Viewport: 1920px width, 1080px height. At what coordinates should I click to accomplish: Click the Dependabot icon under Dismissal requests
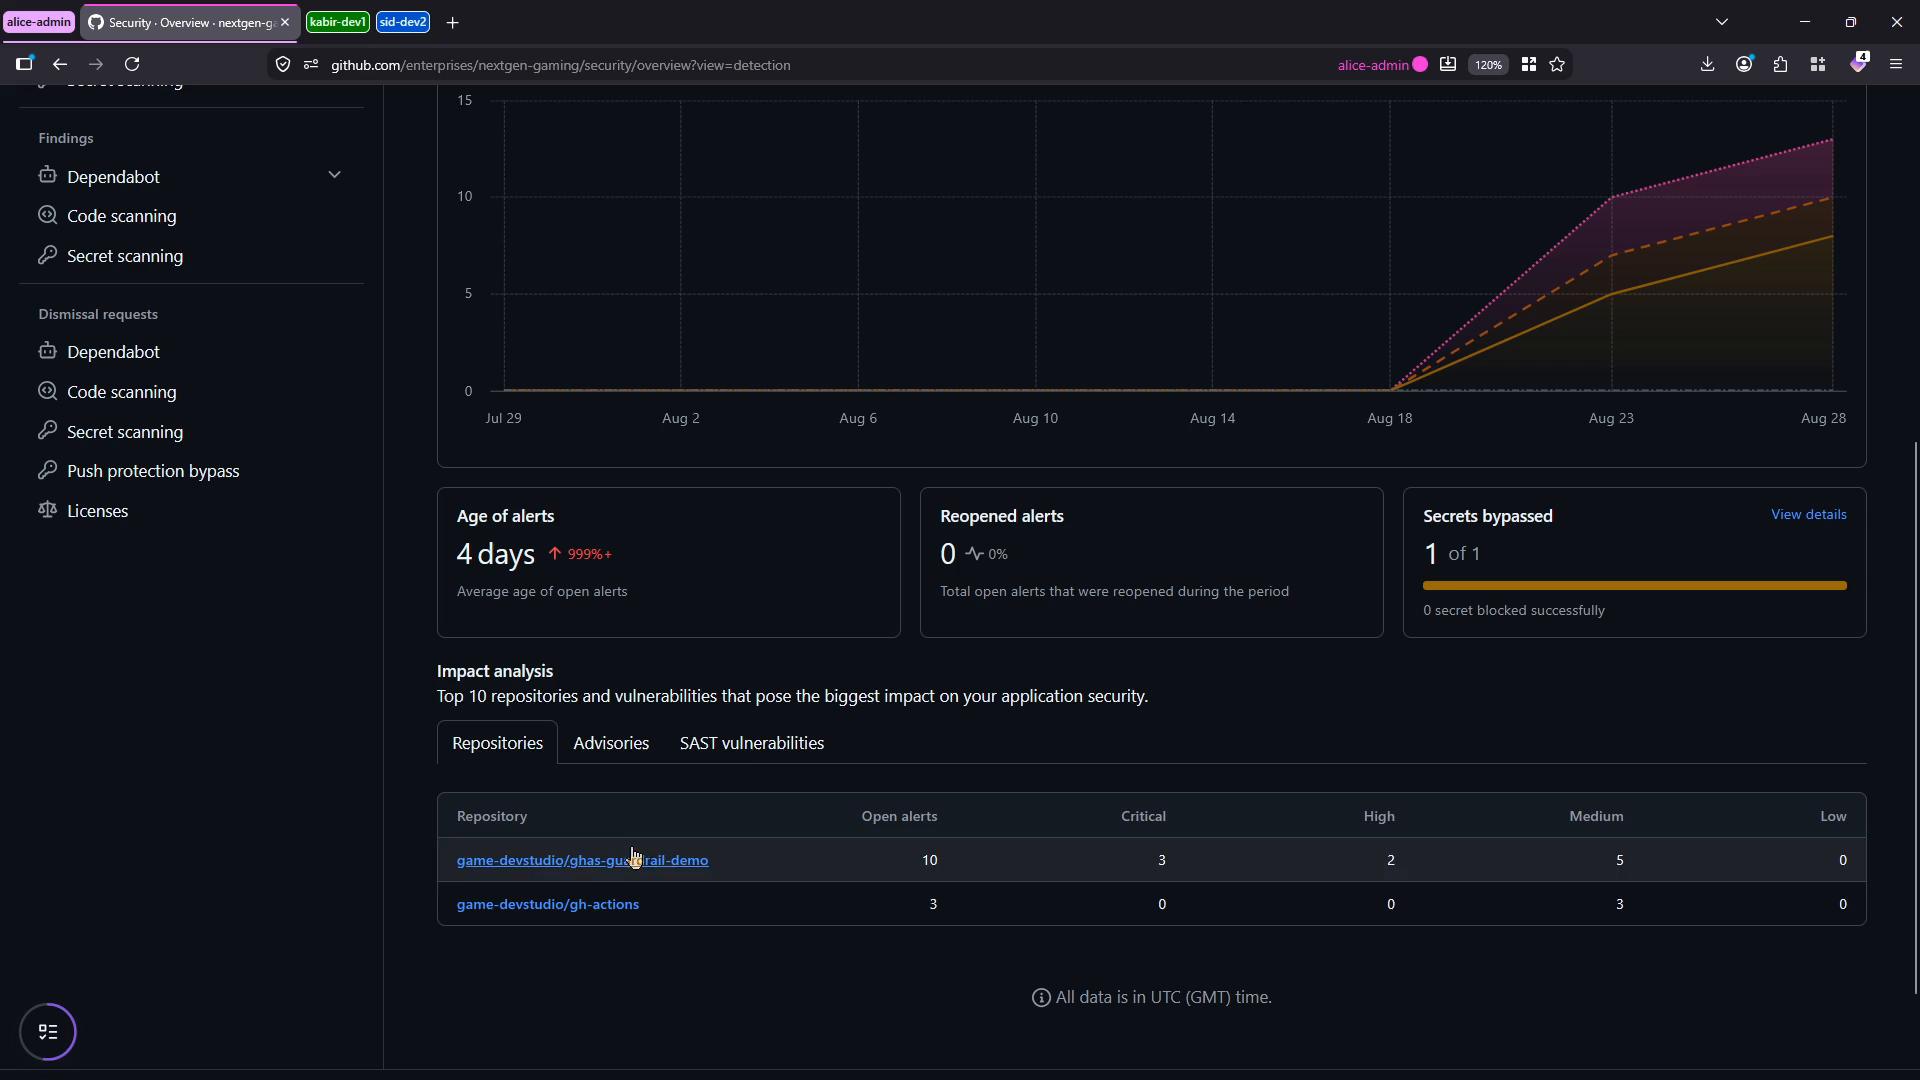[x=47, y=351]
